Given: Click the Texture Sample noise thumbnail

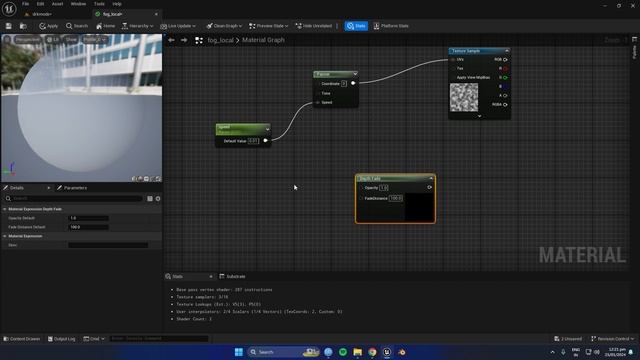Looking at the screenshot, I should tap(464, 97).
